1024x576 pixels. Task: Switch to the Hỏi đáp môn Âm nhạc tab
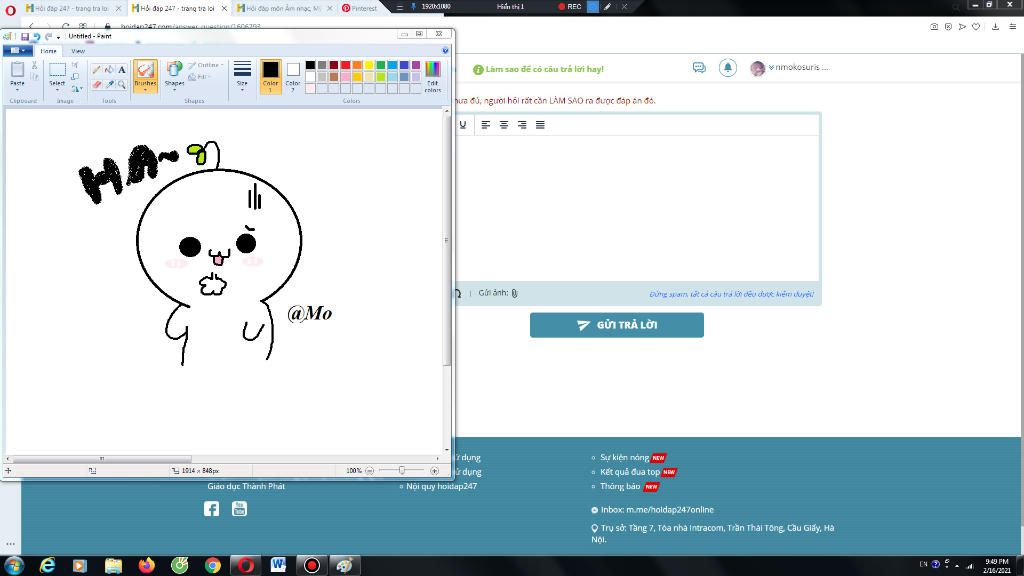pos(283,8)
